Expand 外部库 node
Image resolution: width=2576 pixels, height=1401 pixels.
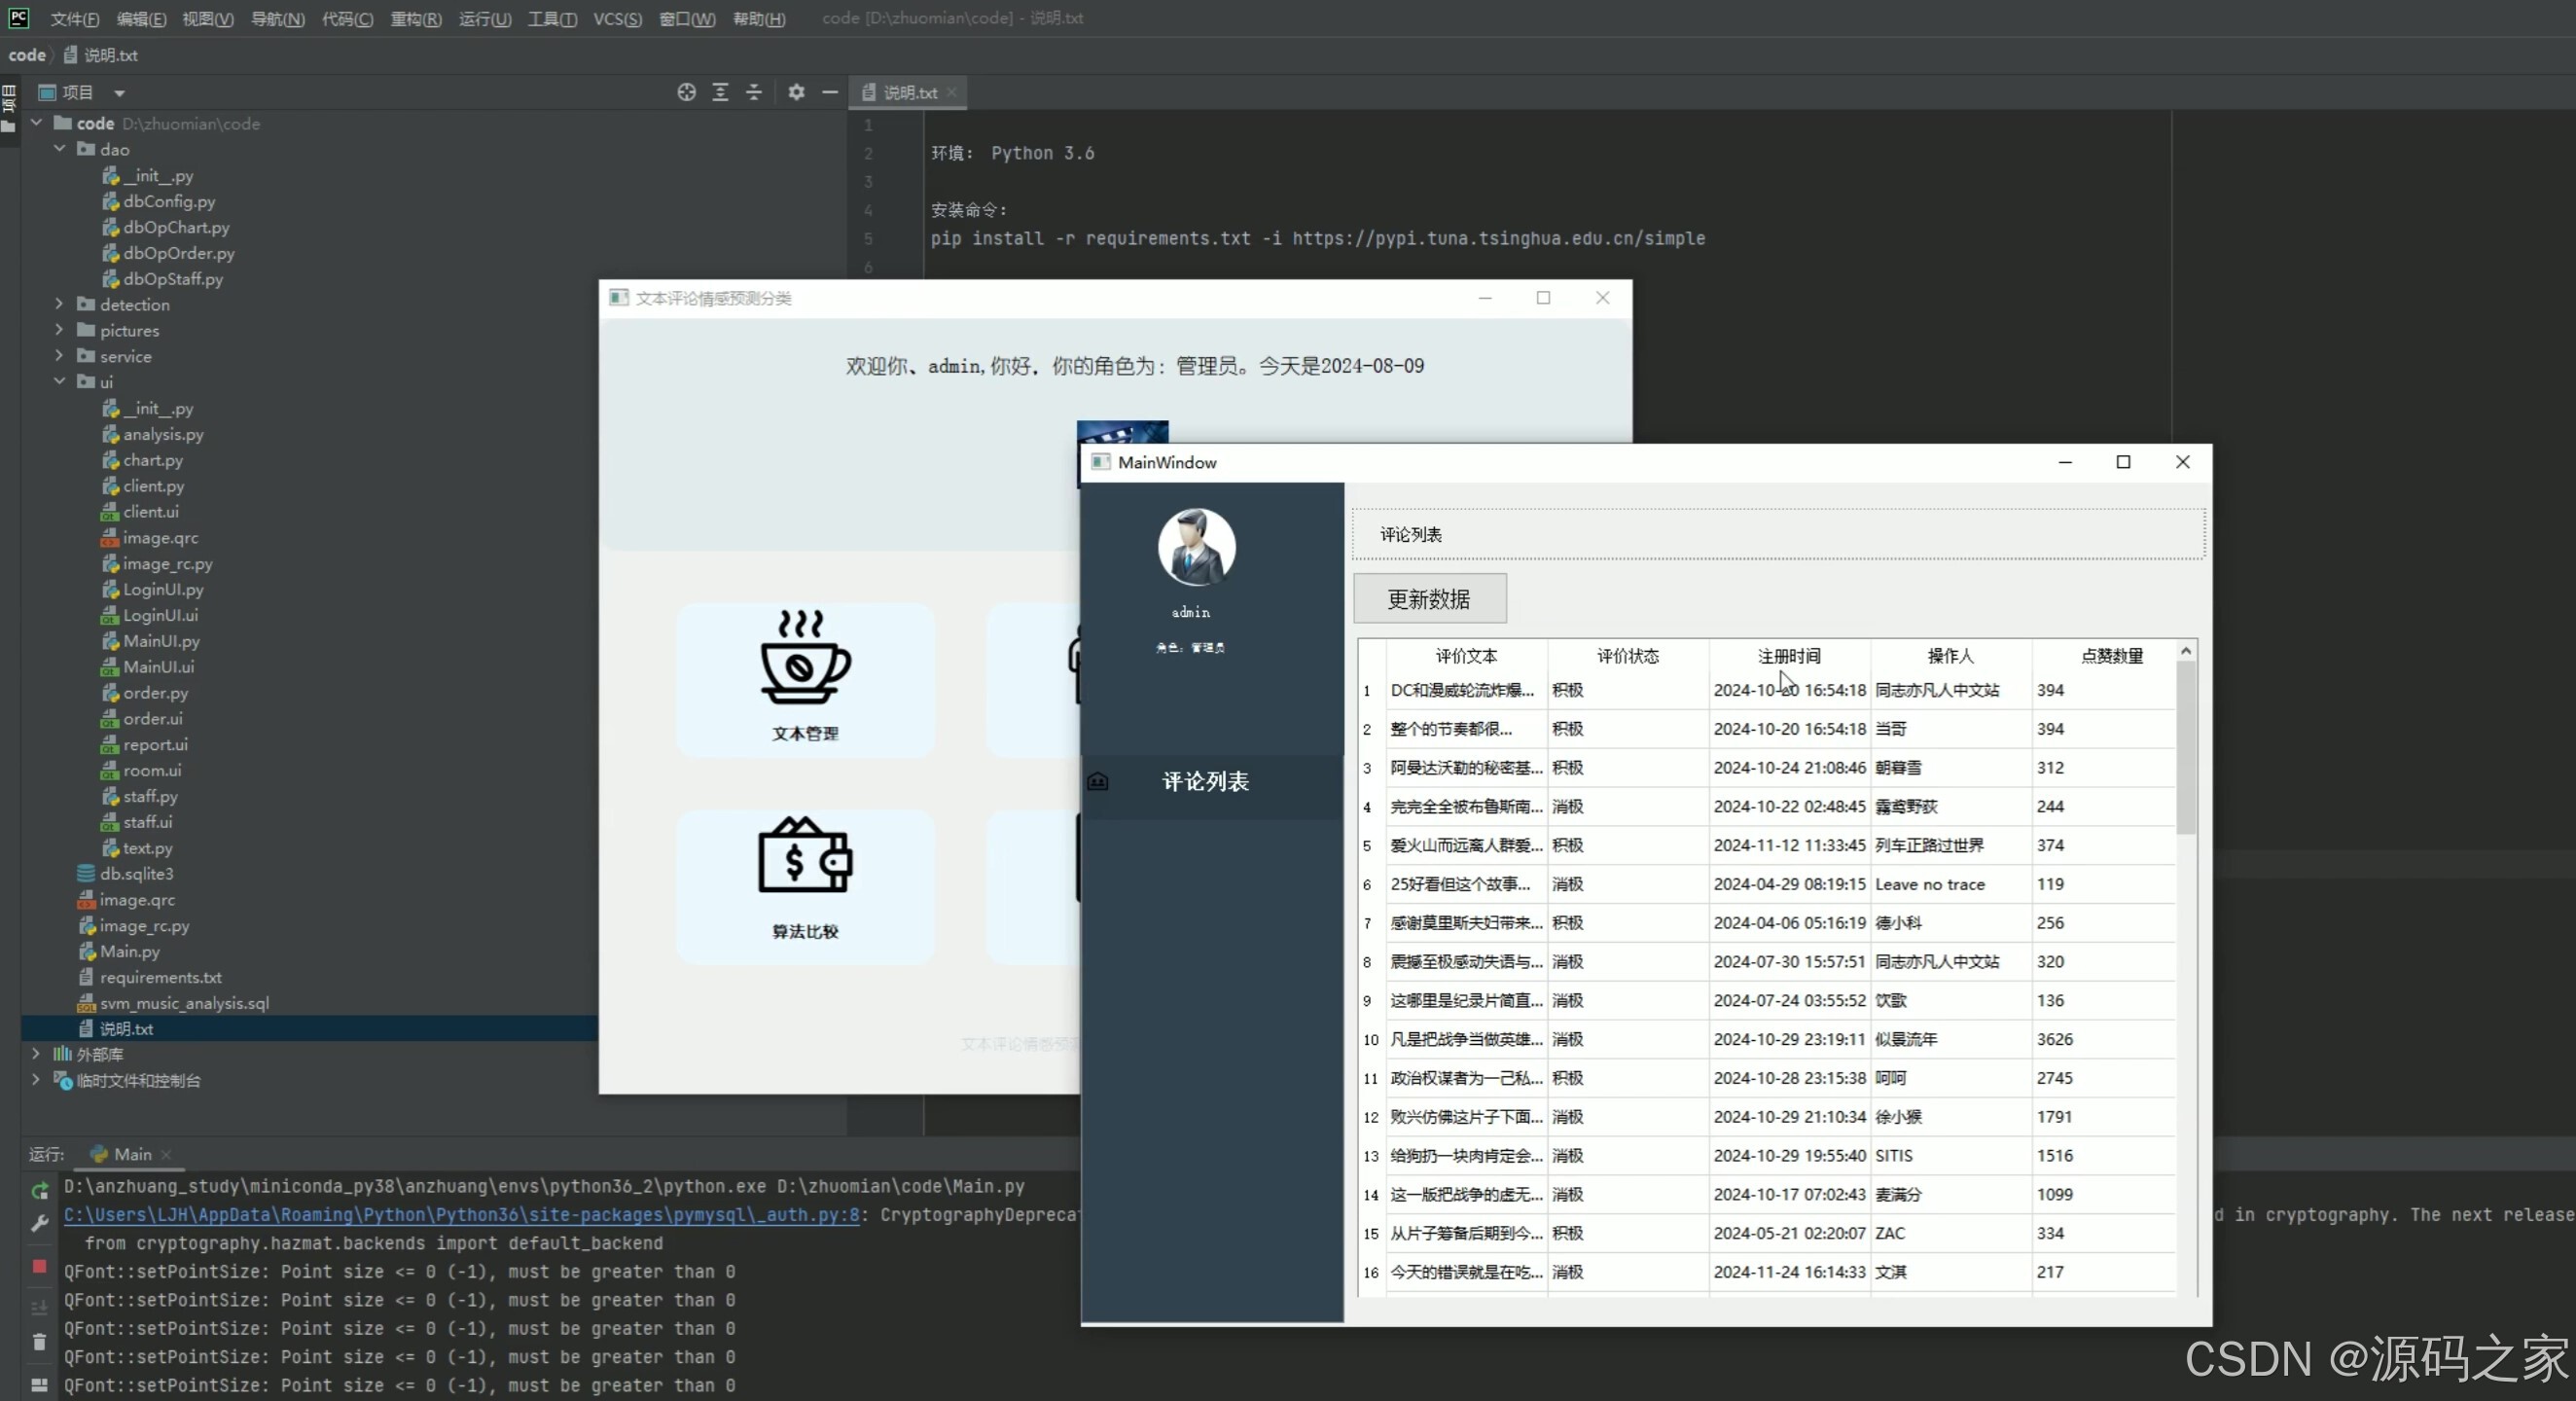point(37,1054)
